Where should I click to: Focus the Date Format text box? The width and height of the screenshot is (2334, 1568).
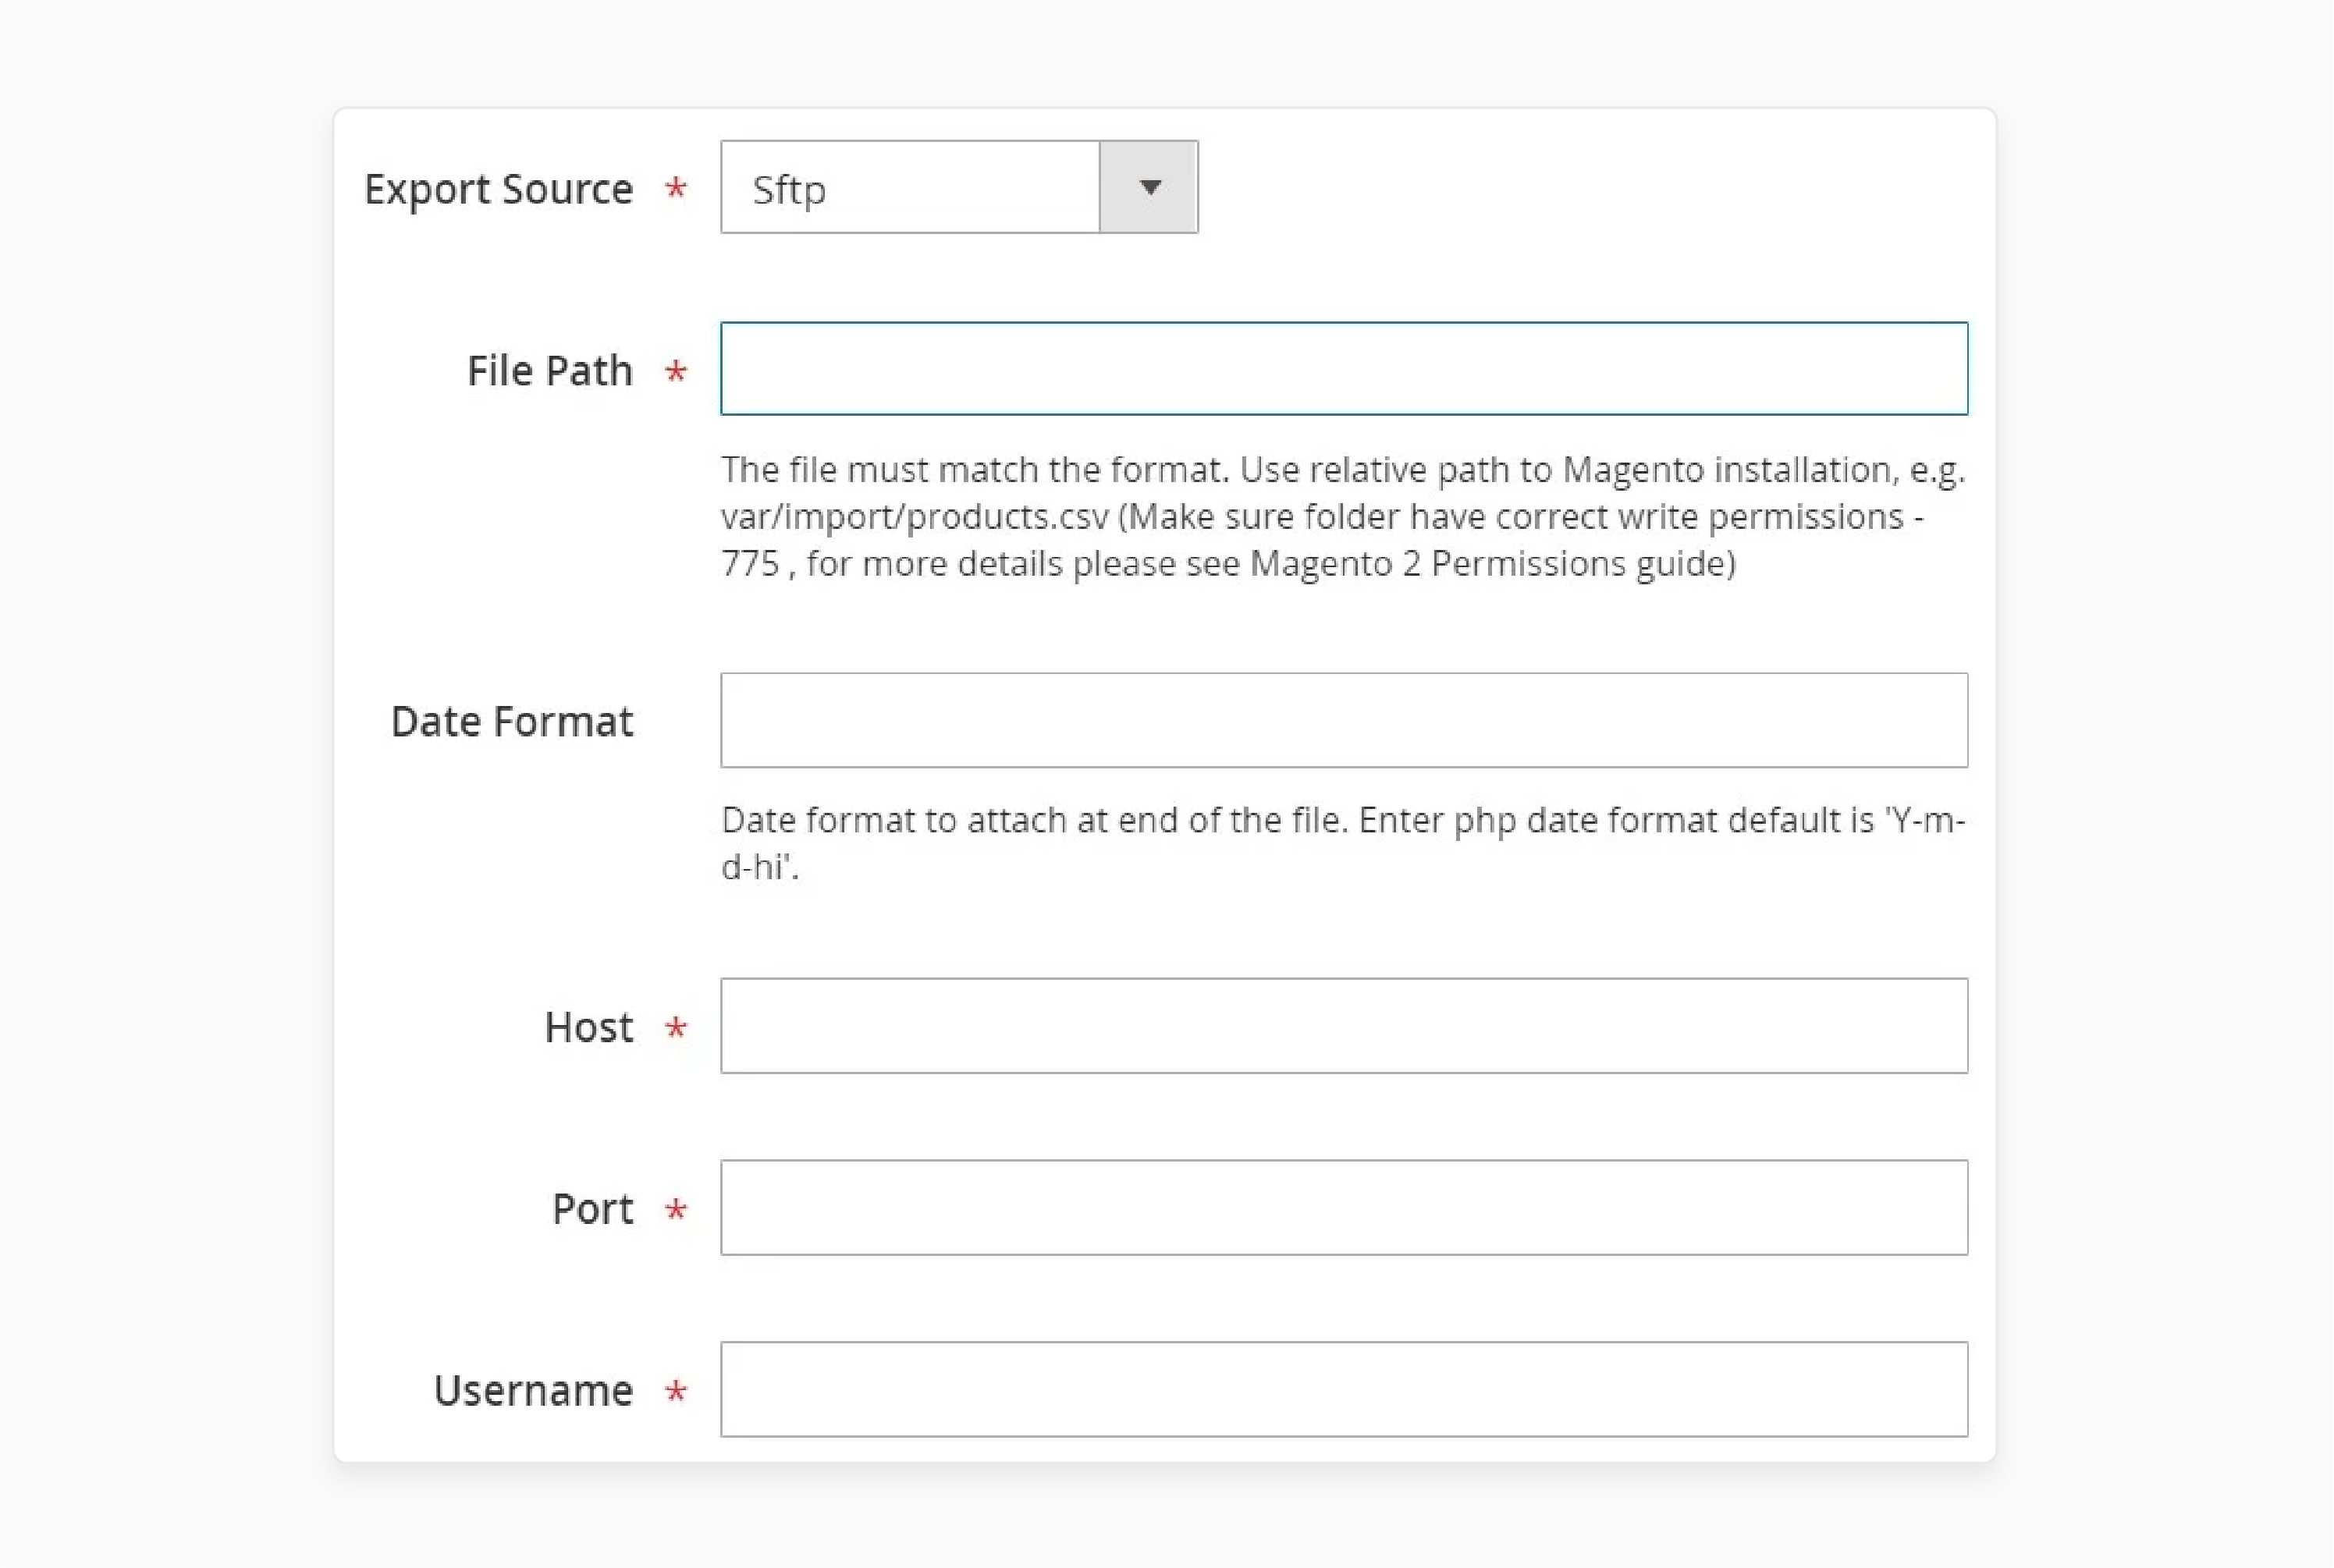click(x=1344, y=720)
